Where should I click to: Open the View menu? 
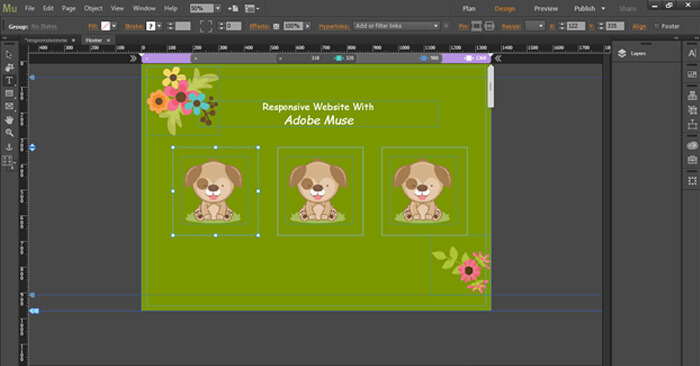point(117,8)
